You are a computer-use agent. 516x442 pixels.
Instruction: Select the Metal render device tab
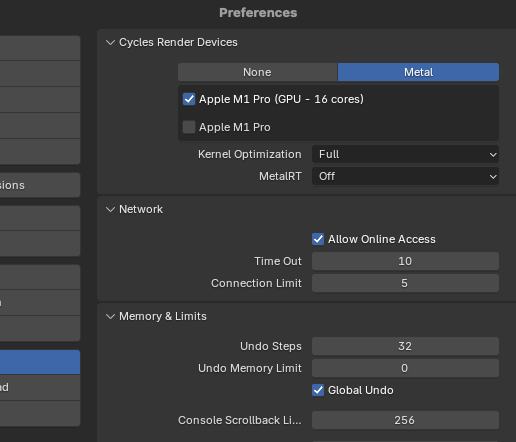coord(418,72)
